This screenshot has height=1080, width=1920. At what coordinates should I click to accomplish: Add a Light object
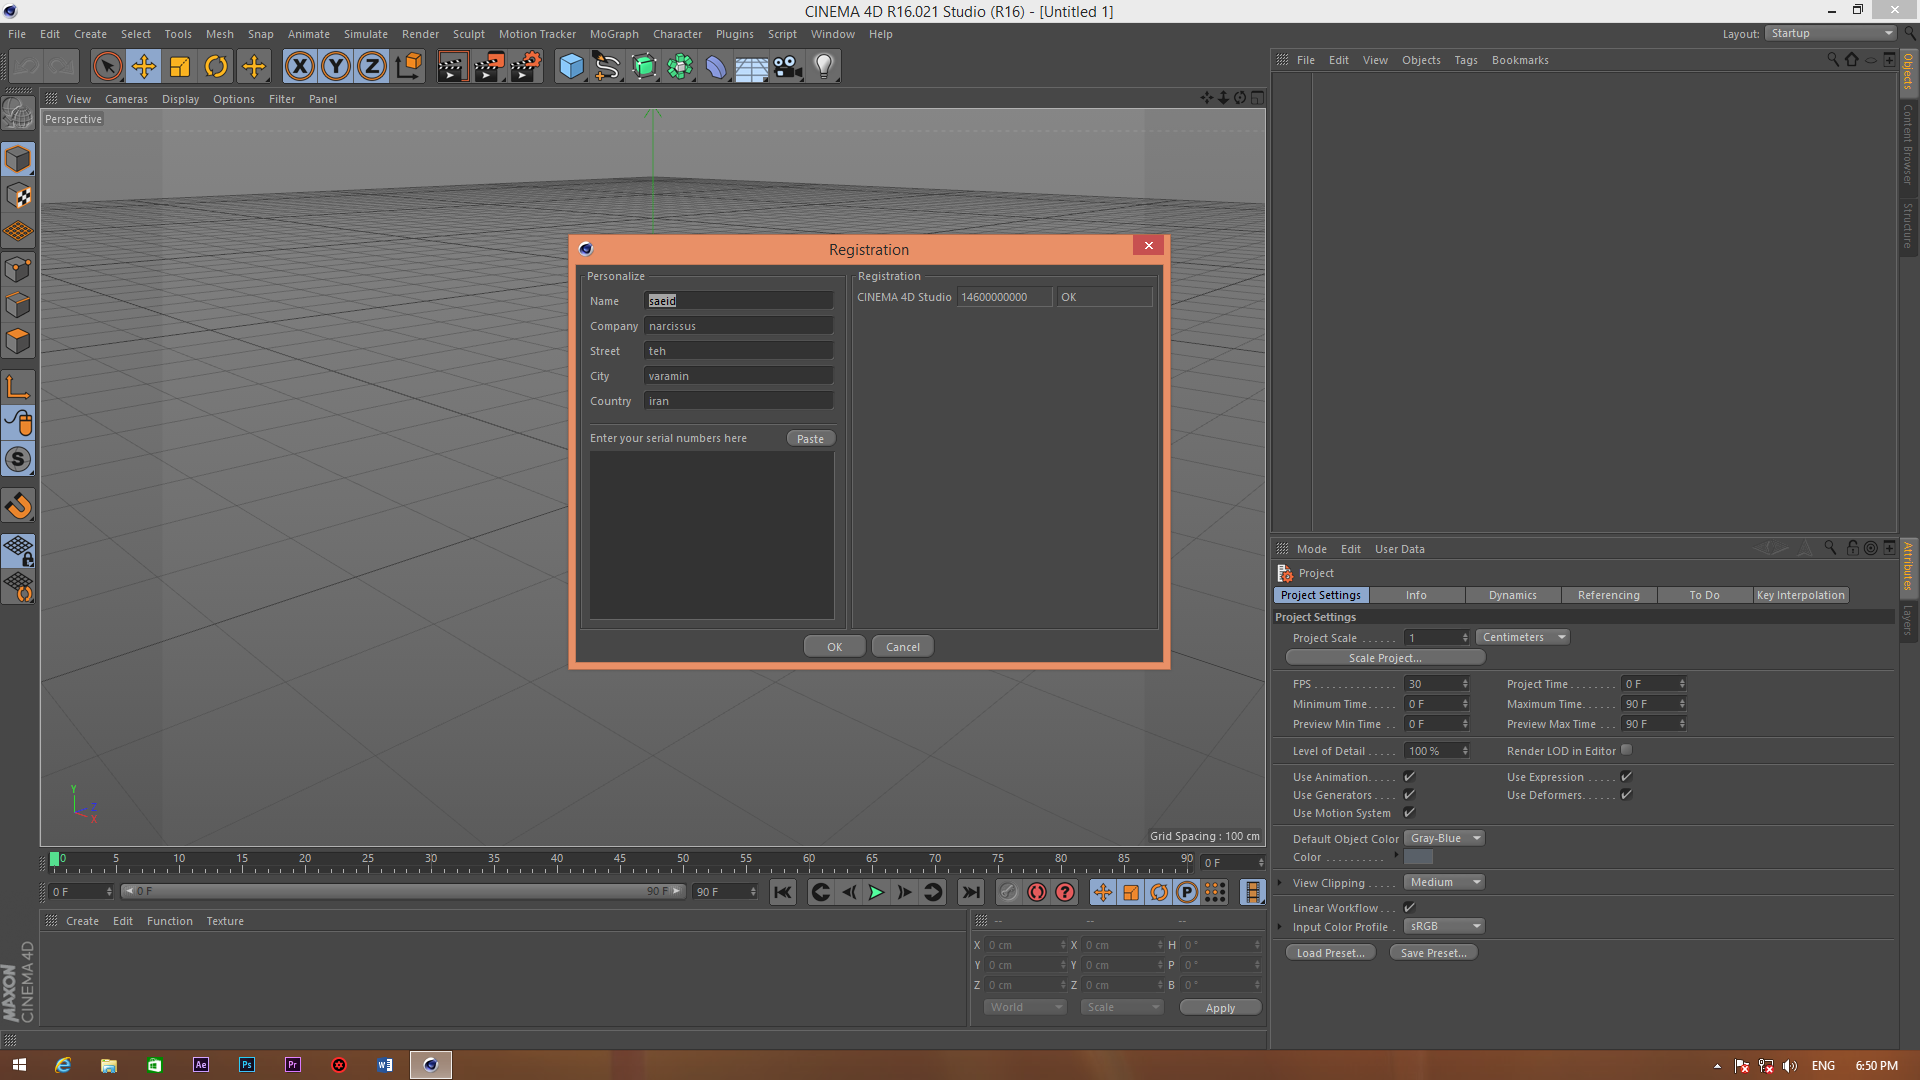824,67
